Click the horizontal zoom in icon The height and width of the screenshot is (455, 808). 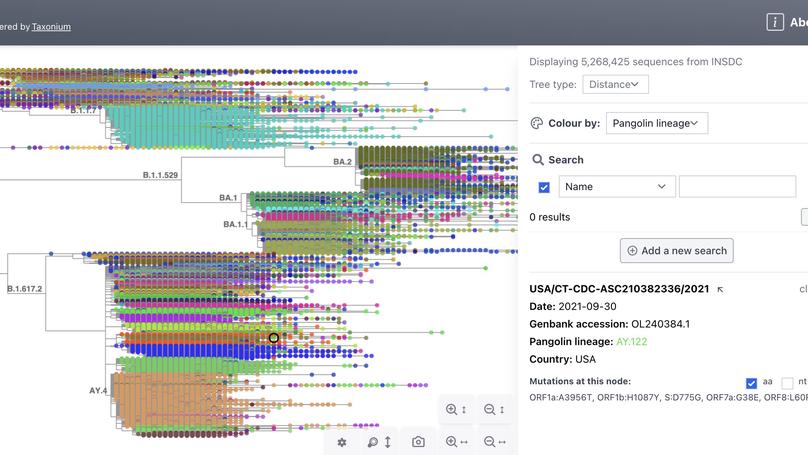(457, 442)
